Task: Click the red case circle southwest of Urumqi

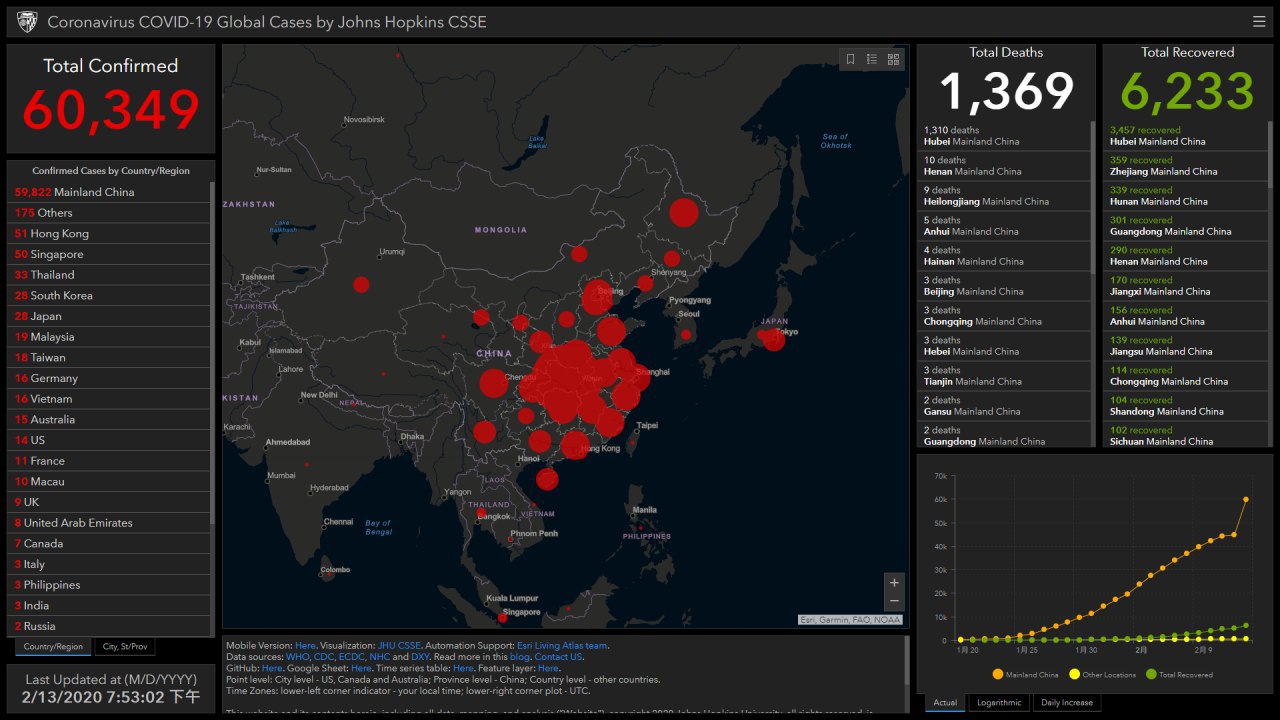Action: [361, 285]
